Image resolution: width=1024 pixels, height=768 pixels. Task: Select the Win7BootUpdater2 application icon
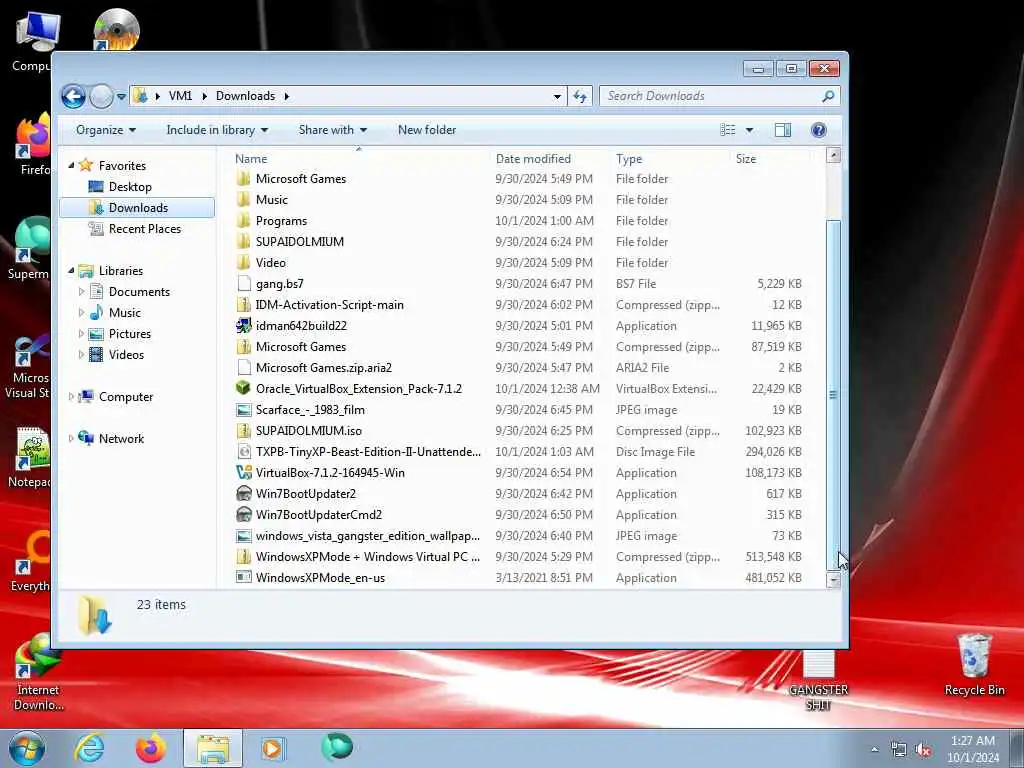244,494
